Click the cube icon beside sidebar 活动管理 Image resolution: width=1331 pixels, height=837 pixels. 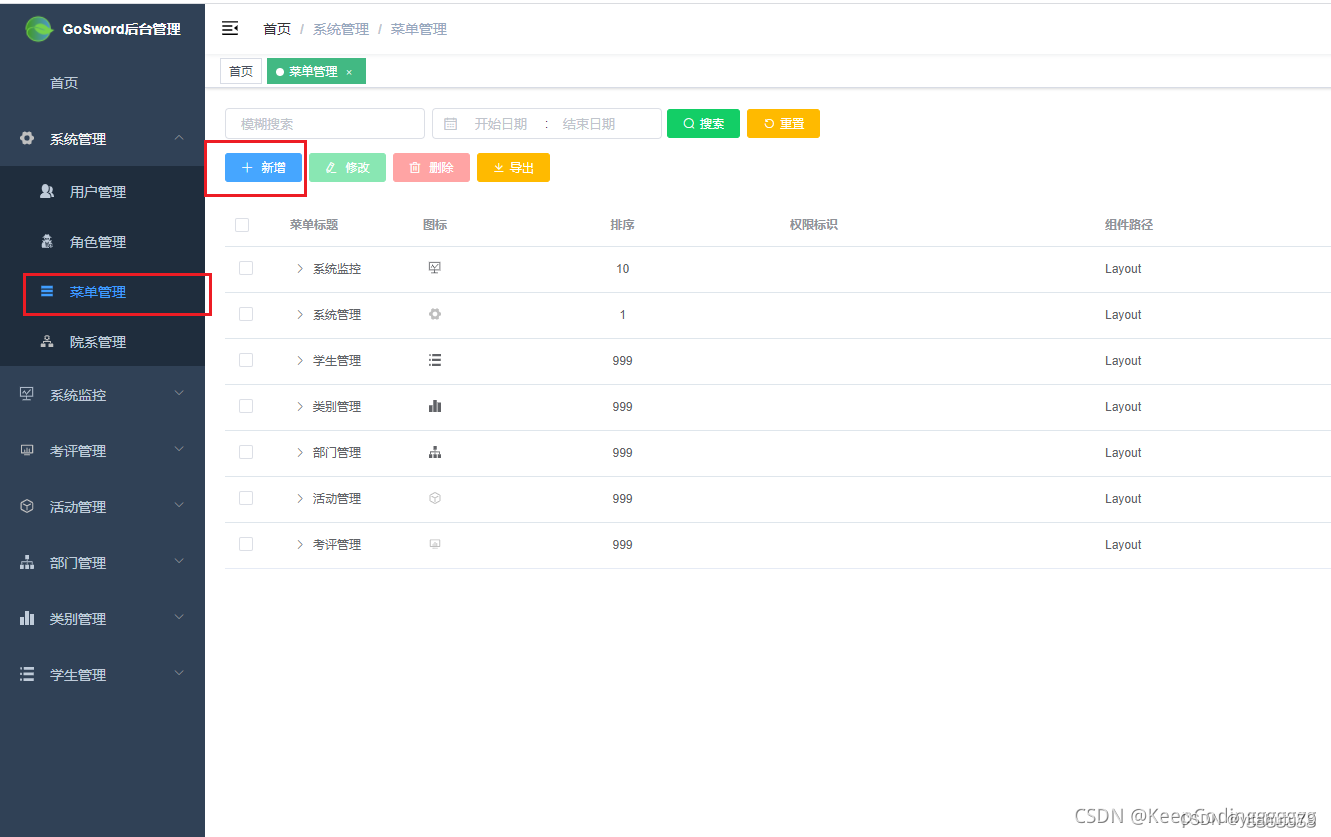pos(27,506)
